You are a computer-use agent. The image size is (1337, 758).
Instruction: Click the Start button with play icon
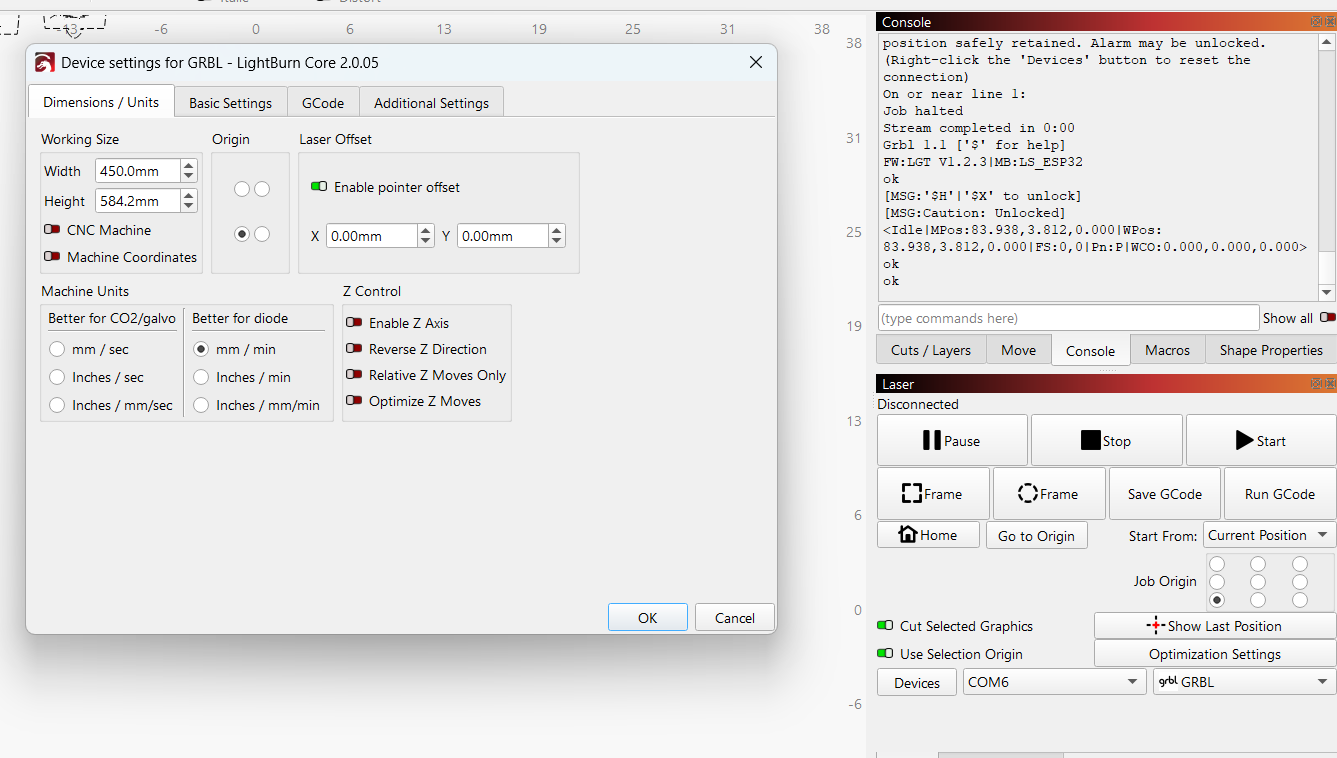click(x=1259, y=441)
